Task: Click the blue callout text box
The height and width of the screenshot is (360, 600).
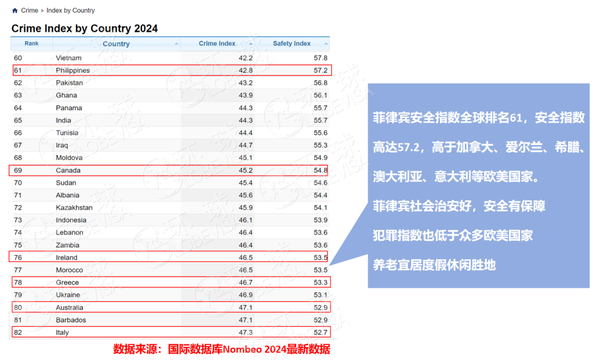Action: (x=478, y=186)
